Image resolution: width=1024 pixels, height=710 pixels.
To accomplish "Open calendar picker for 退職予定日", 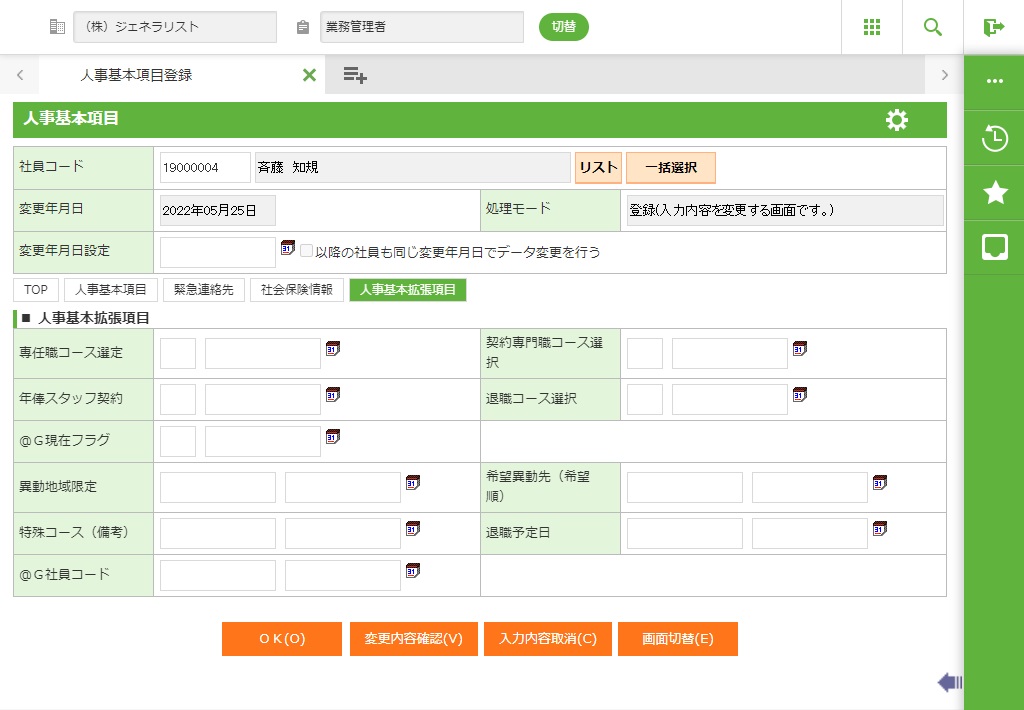I will (x=880, y=528).
